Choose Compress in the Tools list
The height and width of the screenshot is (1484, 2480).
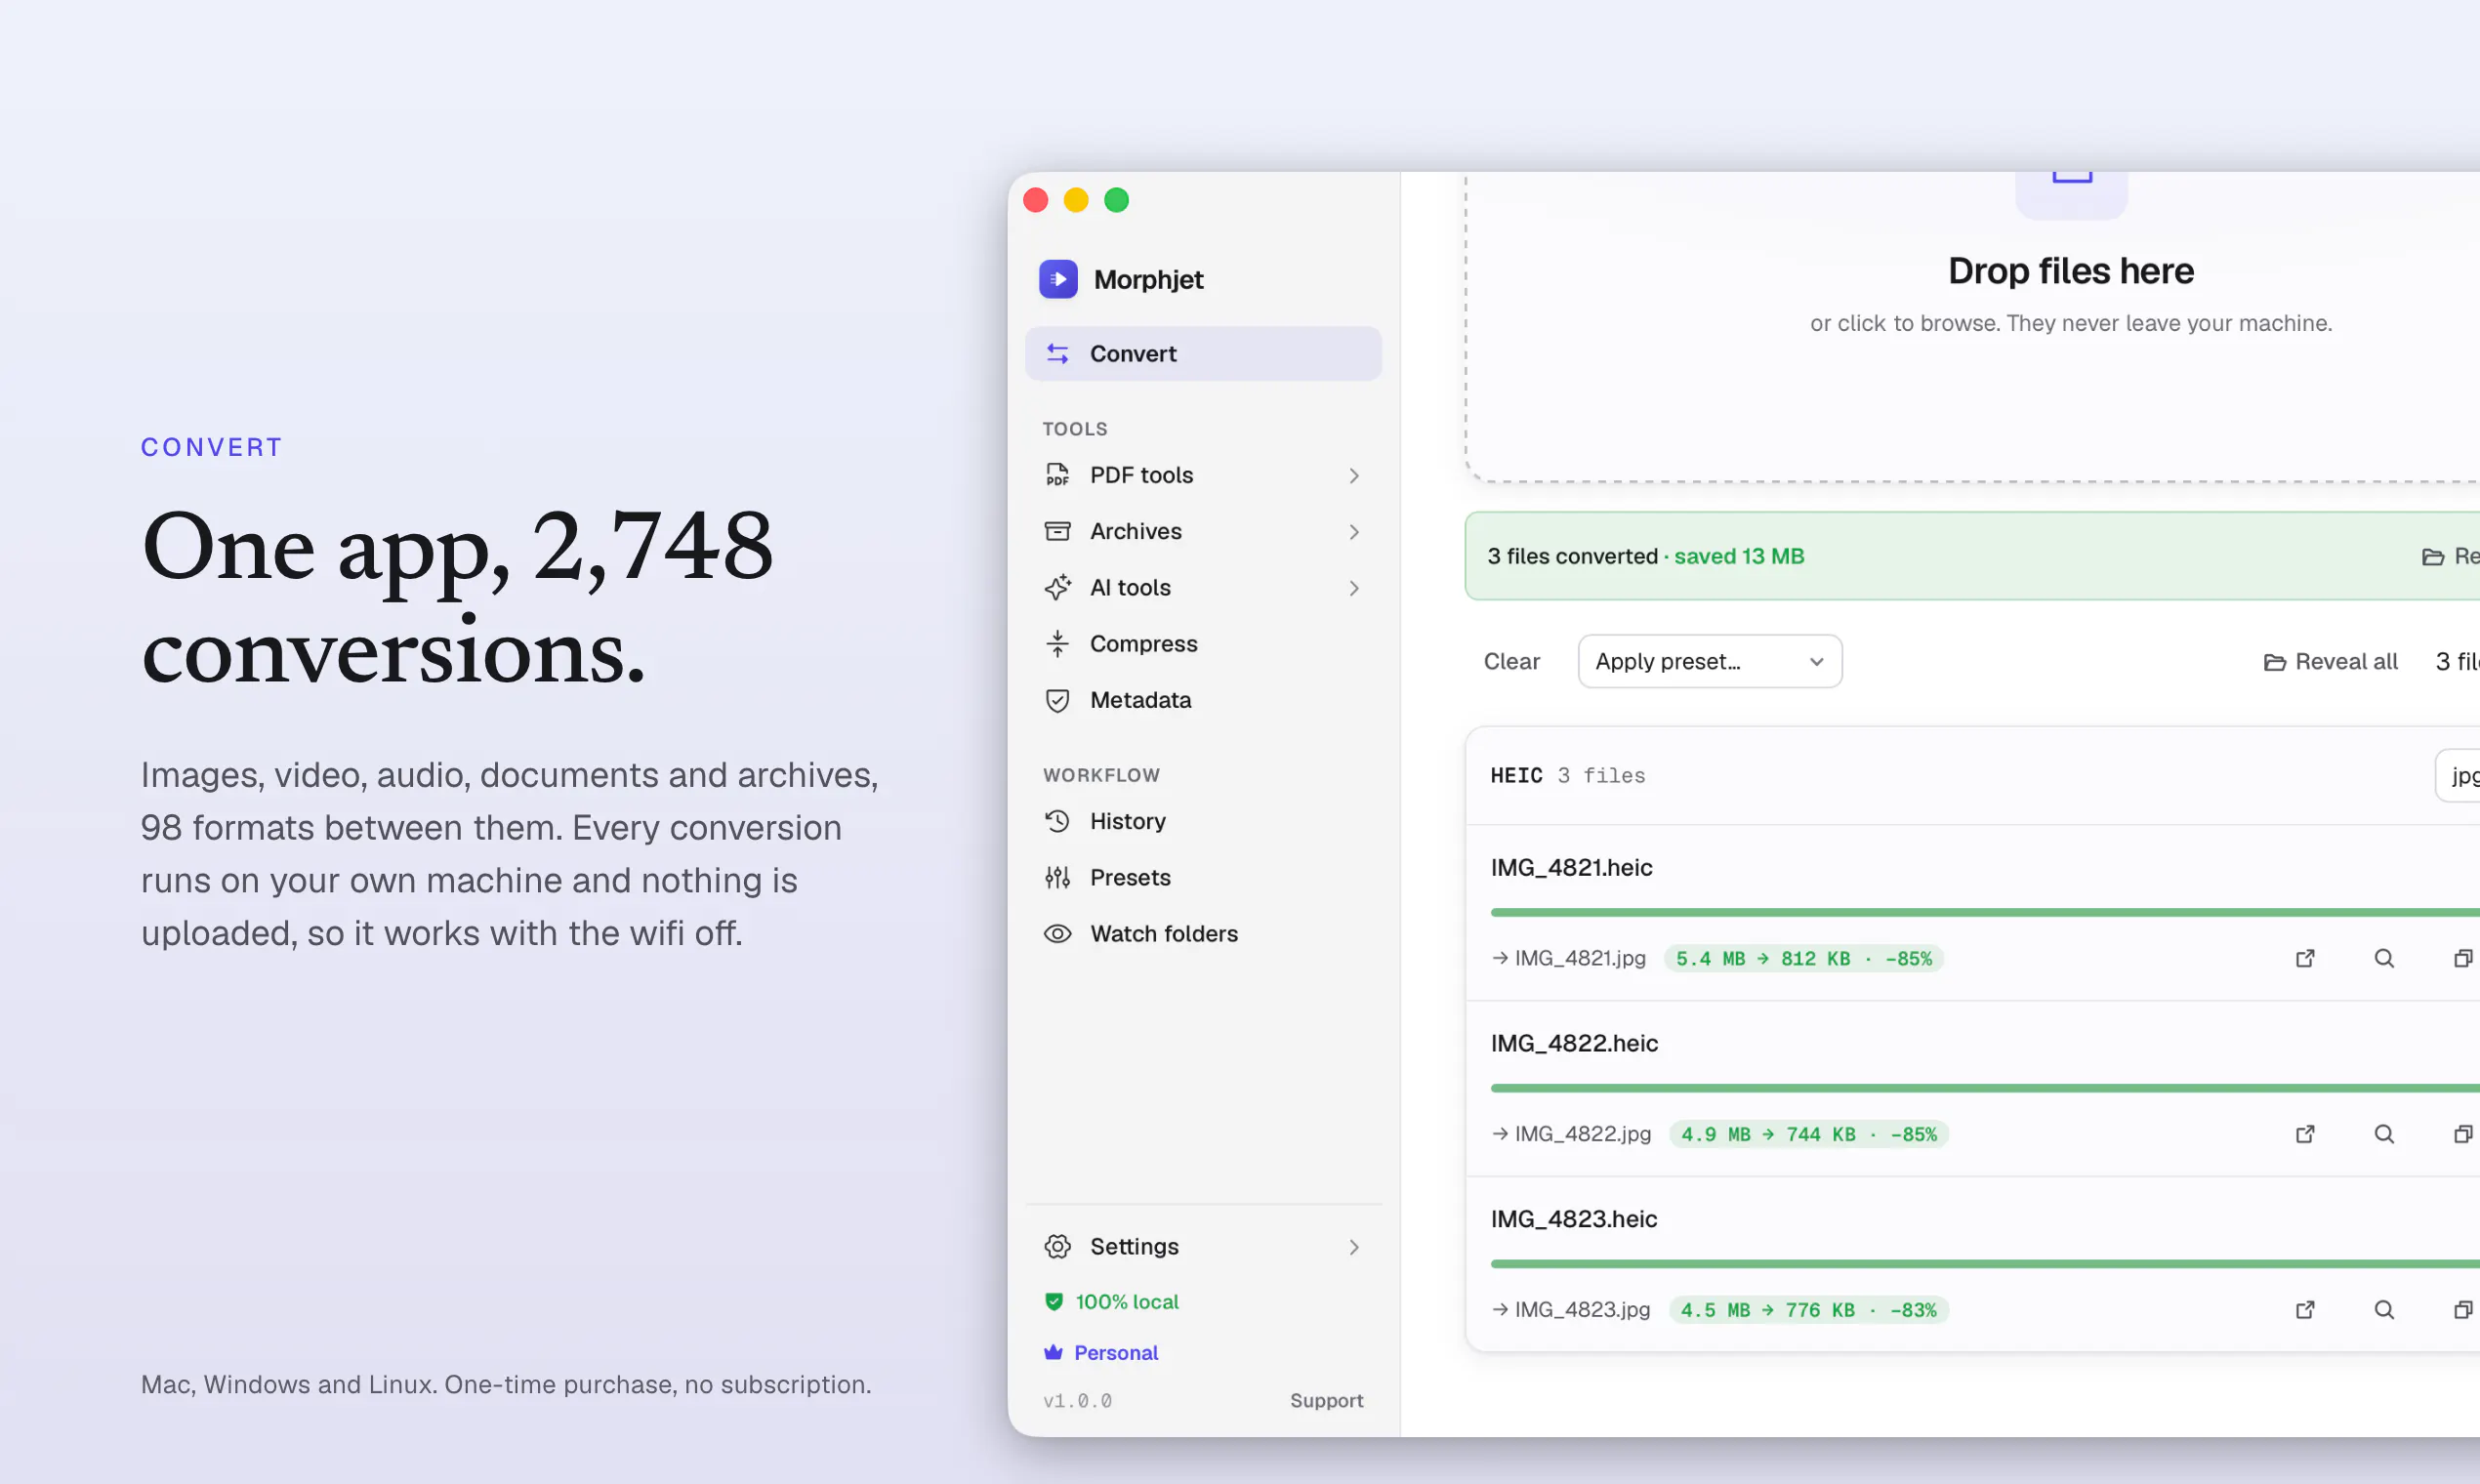(1203, 644)
